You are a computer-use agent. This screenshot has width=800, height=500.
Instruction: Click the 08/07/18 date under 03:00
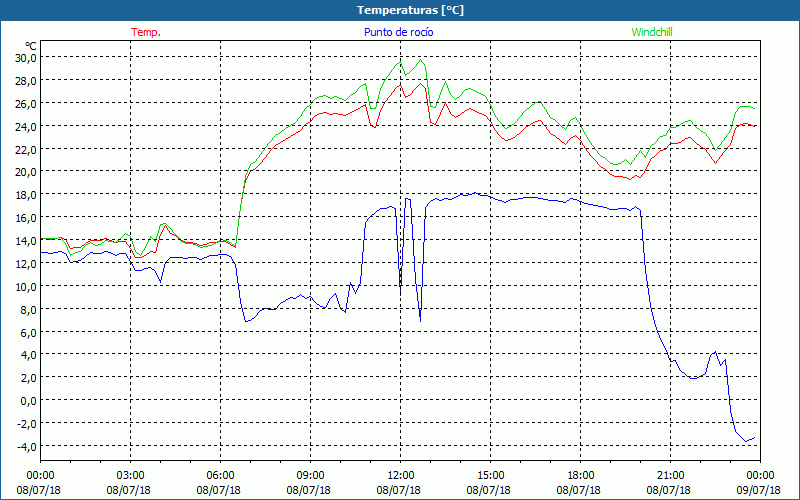pos(129,490)
